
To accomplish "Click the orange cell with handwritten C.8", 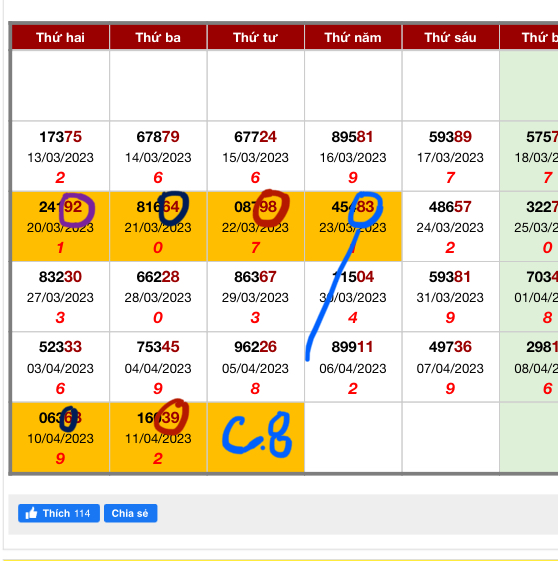I will point(255,437).
